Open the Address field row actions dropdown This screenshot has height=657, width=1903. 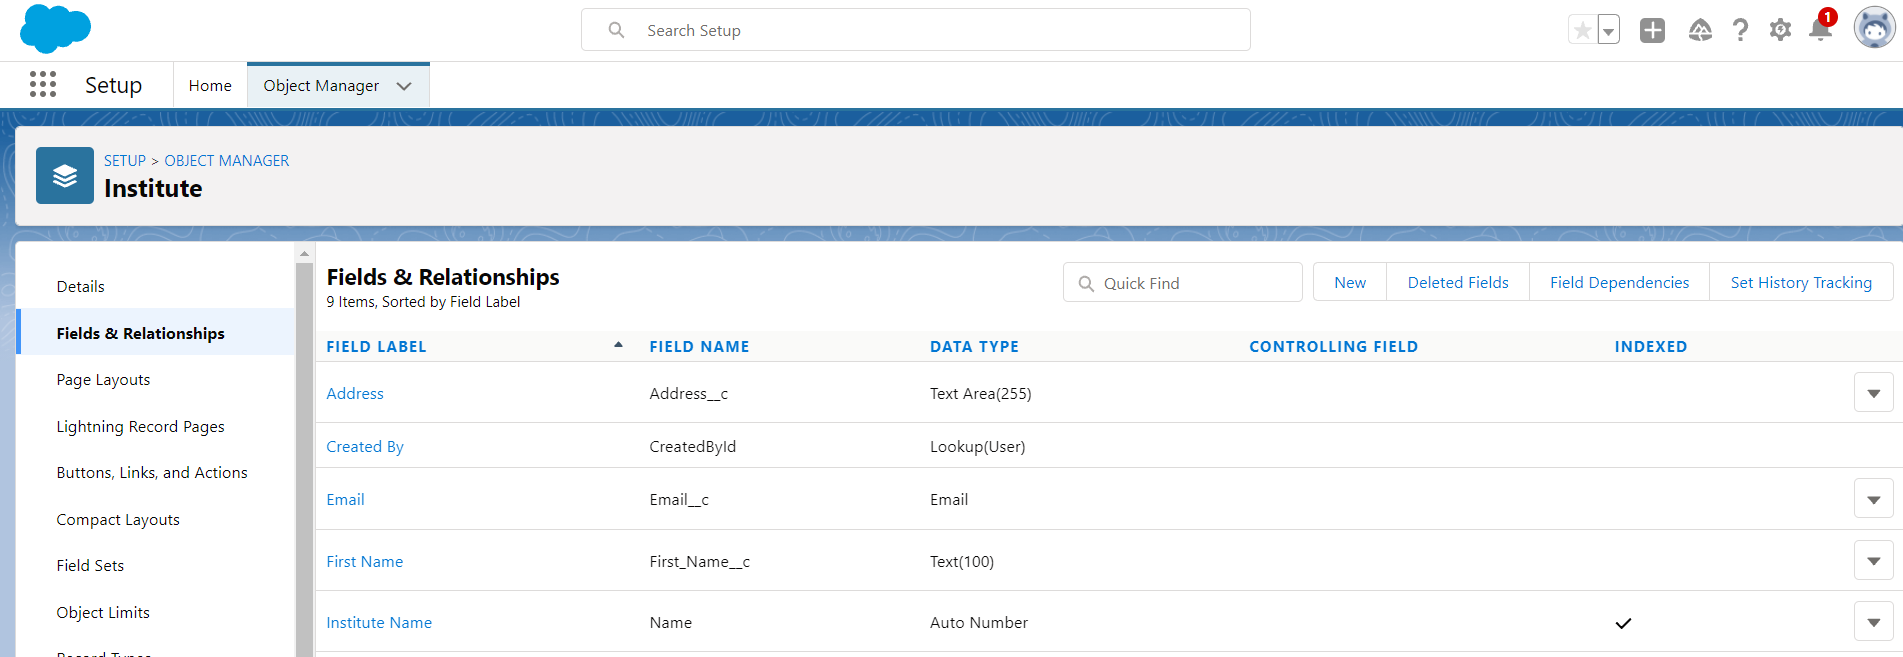coord(1873,393)
